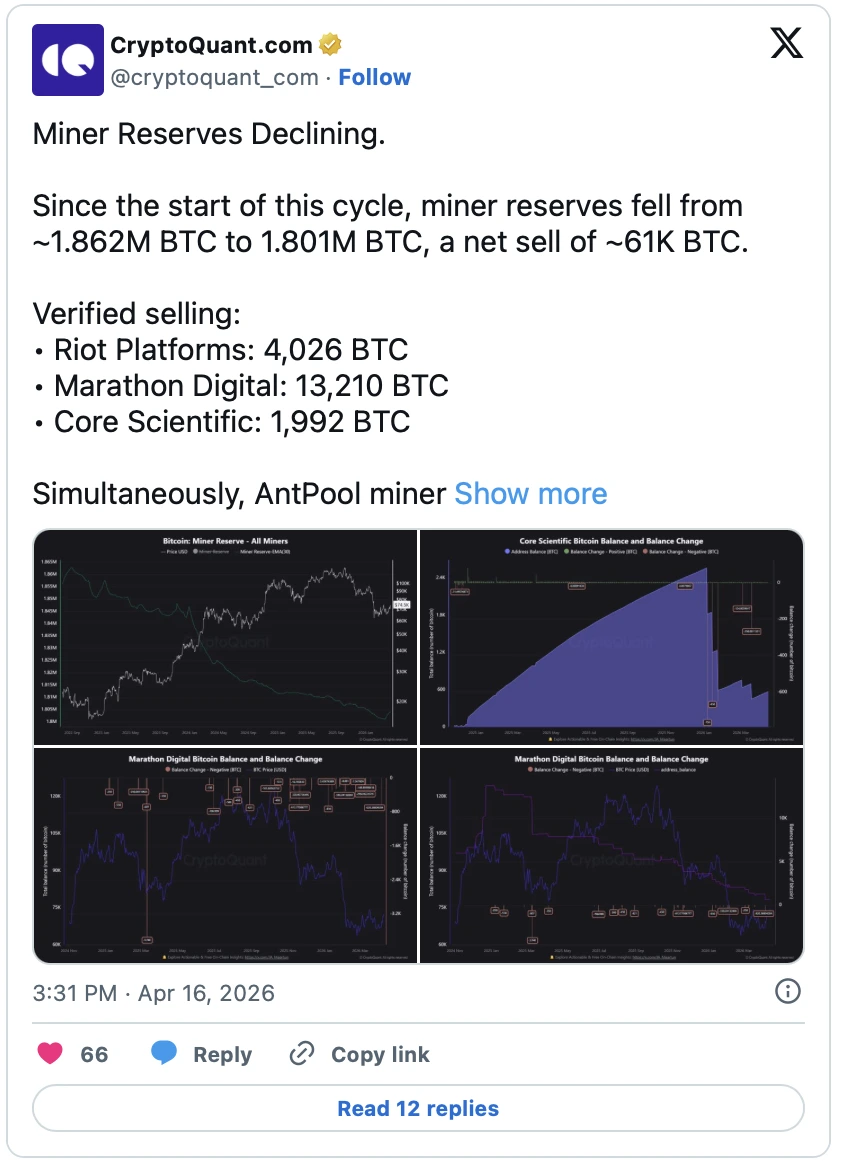842x1164 pixels.
Task: Follow the cryptoquant_com account
Action: click(374, 77)
